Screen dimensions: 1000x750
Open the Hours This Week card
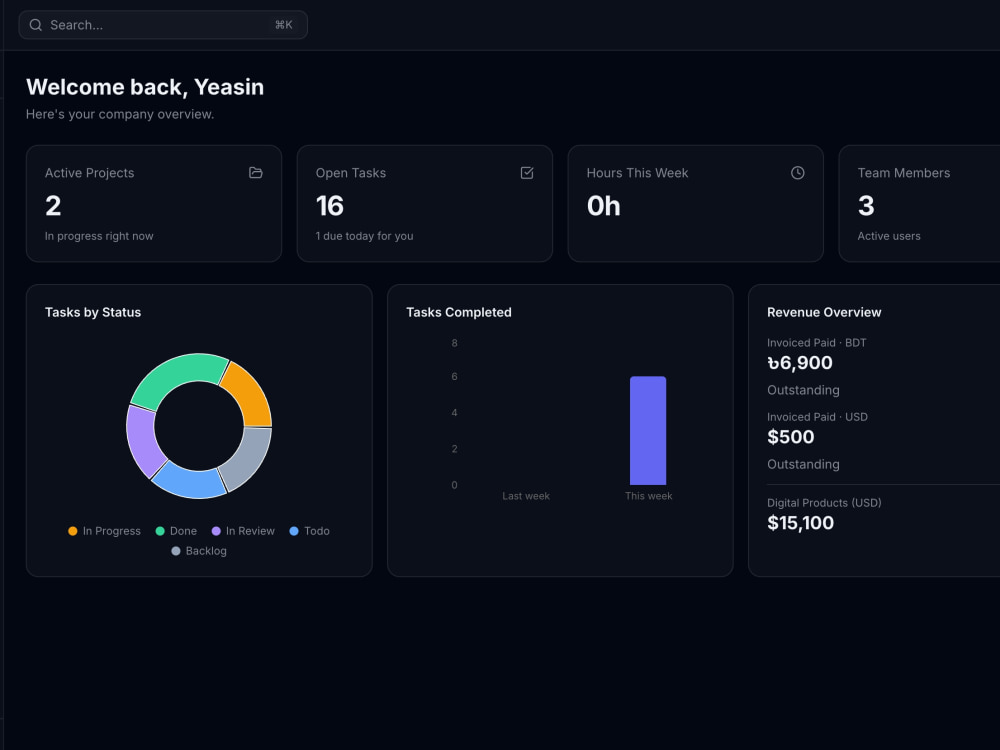696,203
